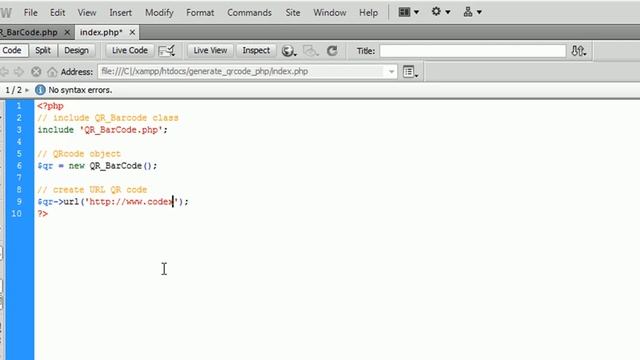The width and height of the screenshot is (640, 360).
Task: Close the QR_BarCode.php tab
Action: click(x=67, y=32)
